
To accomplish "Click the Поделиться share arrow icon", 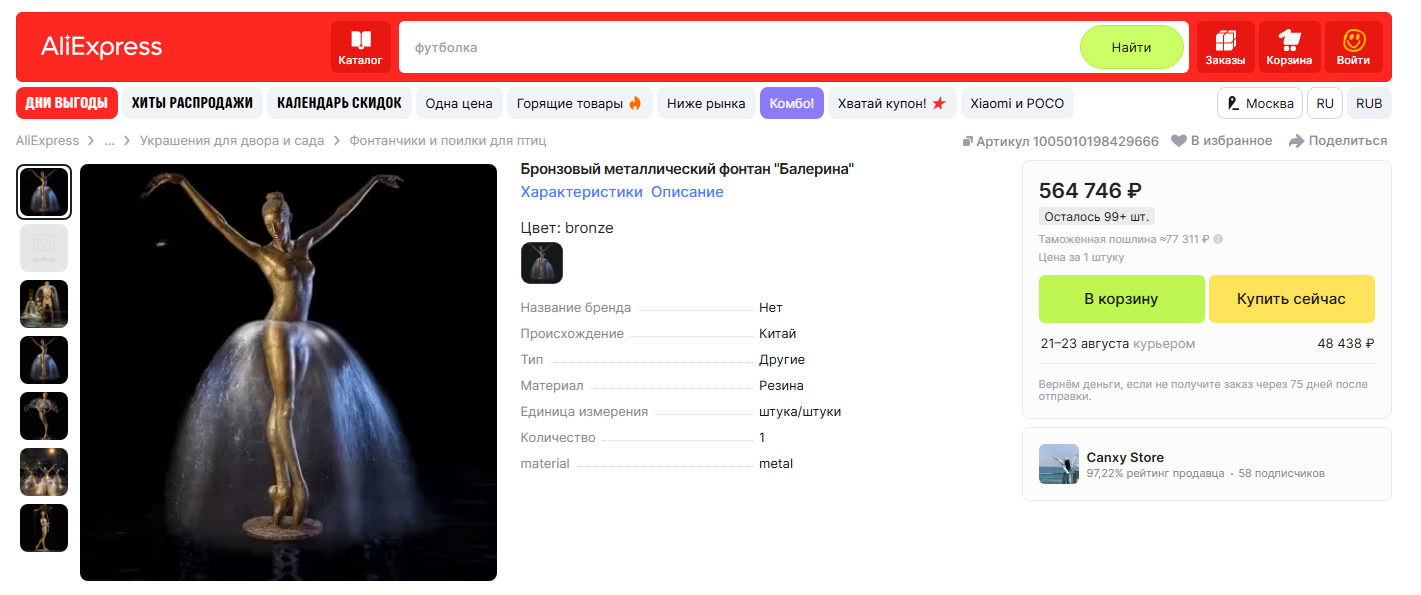I will [x=1297, y=141].
